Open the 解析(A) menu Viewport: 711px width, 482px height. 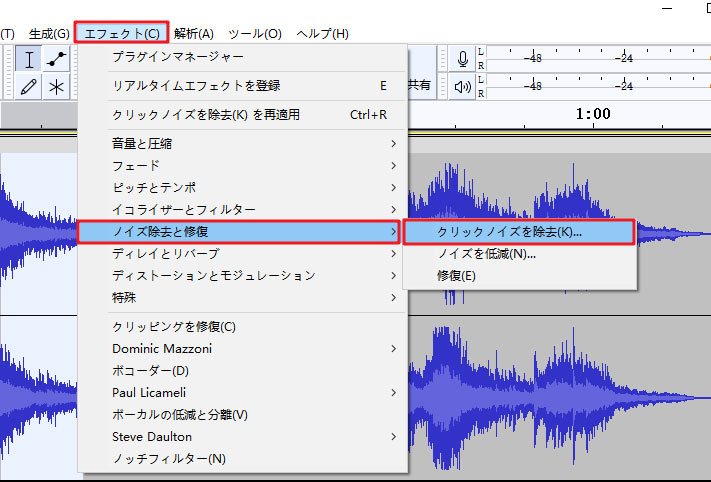tap(194, 34)
